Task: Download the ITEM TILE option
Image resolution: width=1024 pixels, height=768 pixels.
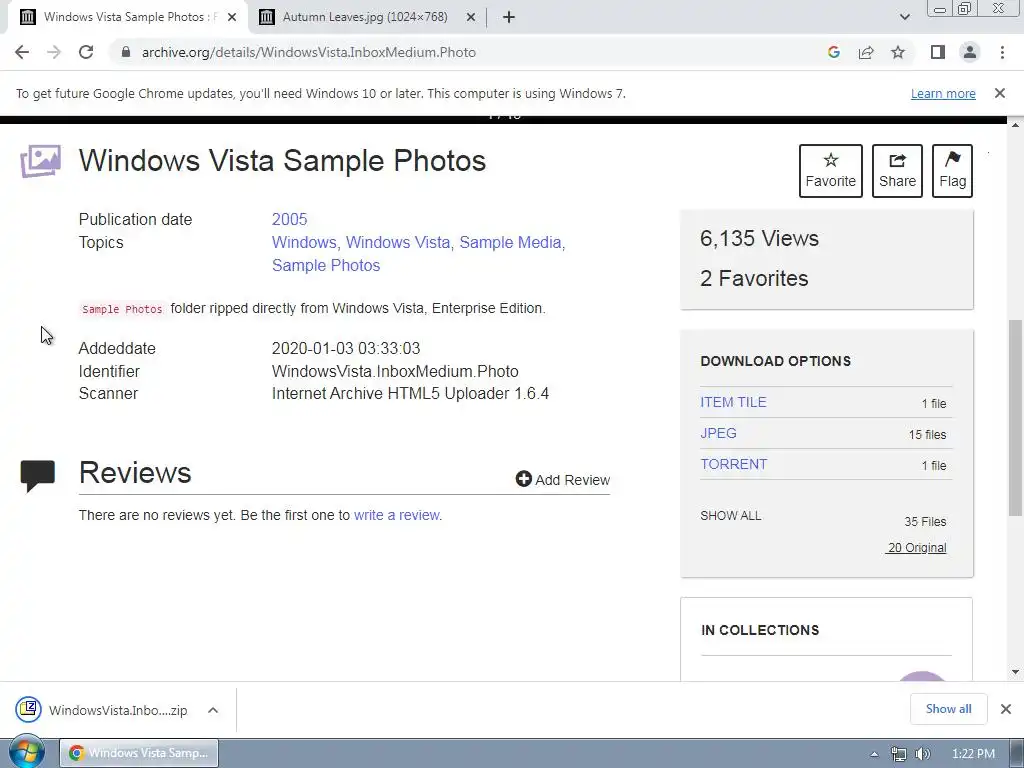Action: (733, 402)
